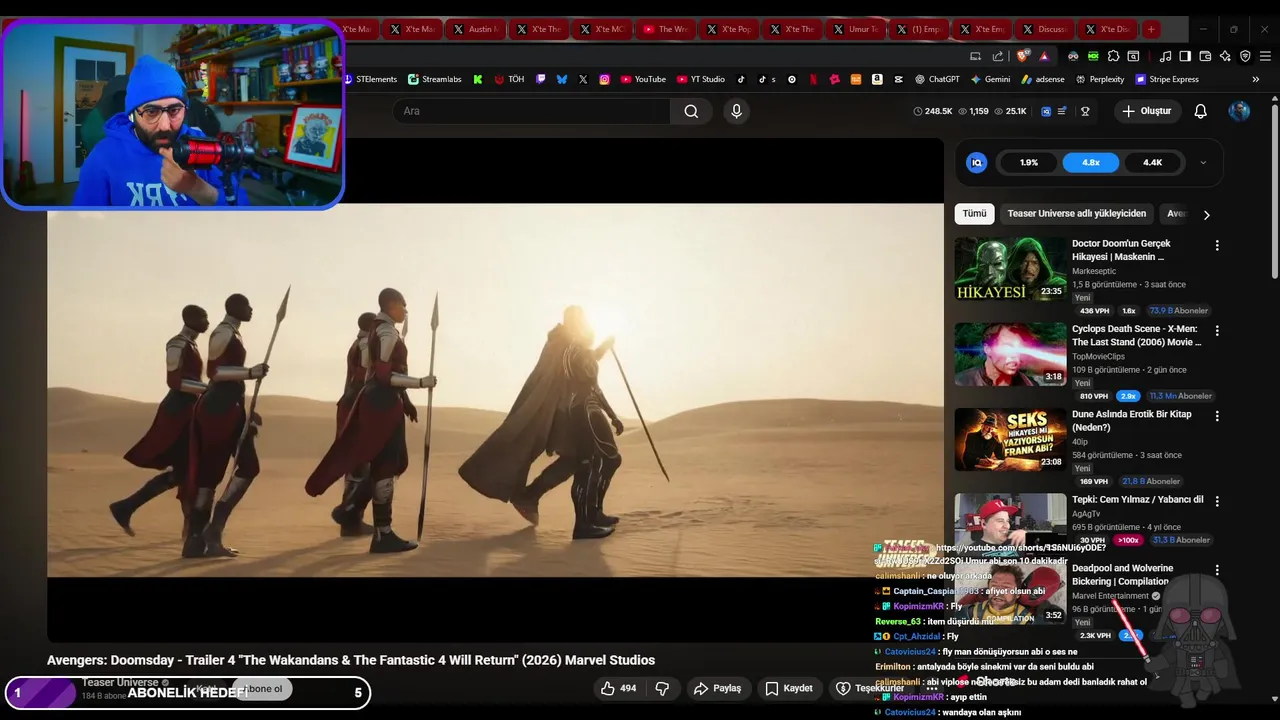
Task: Open the green Kick bookmark icon
Action: coord(478,79)
